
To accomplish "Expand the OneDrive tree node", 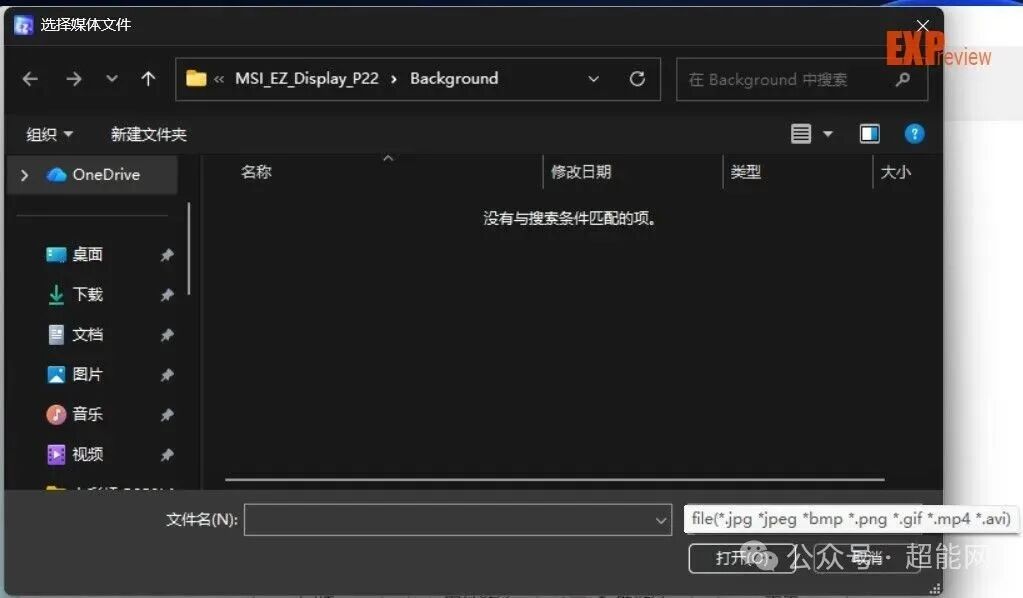I will click(x=24, y=175).
